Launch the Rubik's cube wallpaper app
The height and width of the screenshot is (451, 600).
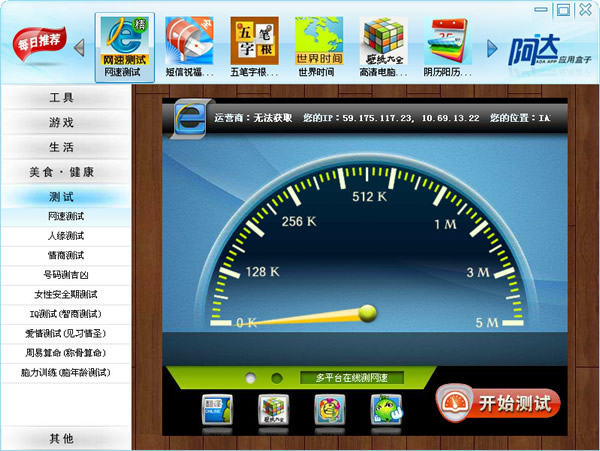[383, 41]
